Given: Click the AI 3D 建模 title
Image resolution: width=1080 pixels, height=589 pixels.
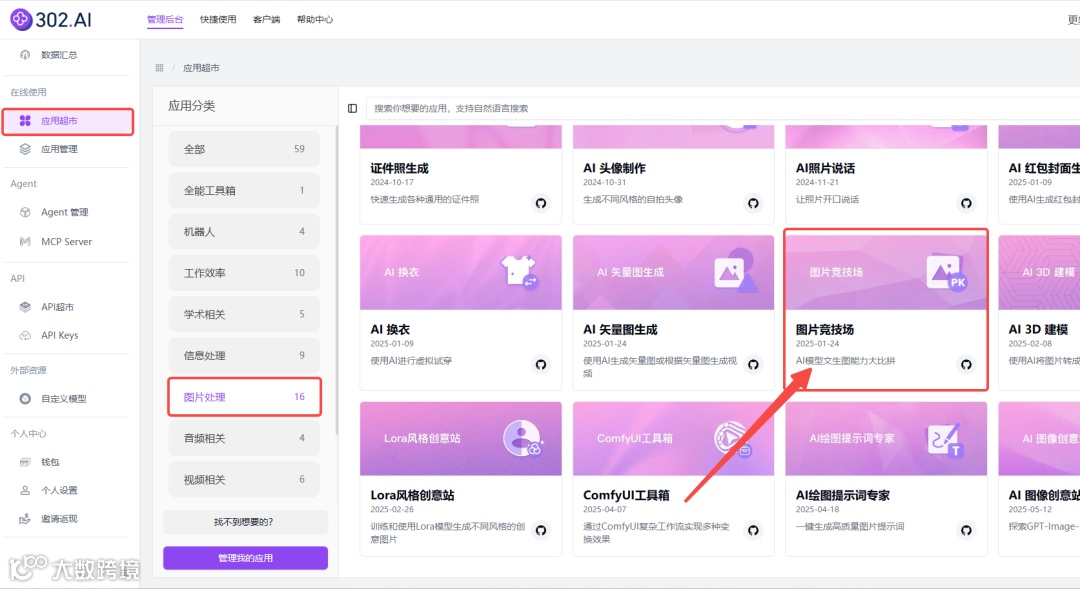Looking at the screenshot, I should pyautogui.click(x=1038, y=329).
